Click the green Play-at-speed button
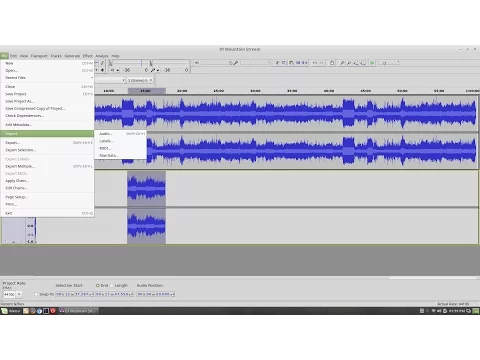 372,63
